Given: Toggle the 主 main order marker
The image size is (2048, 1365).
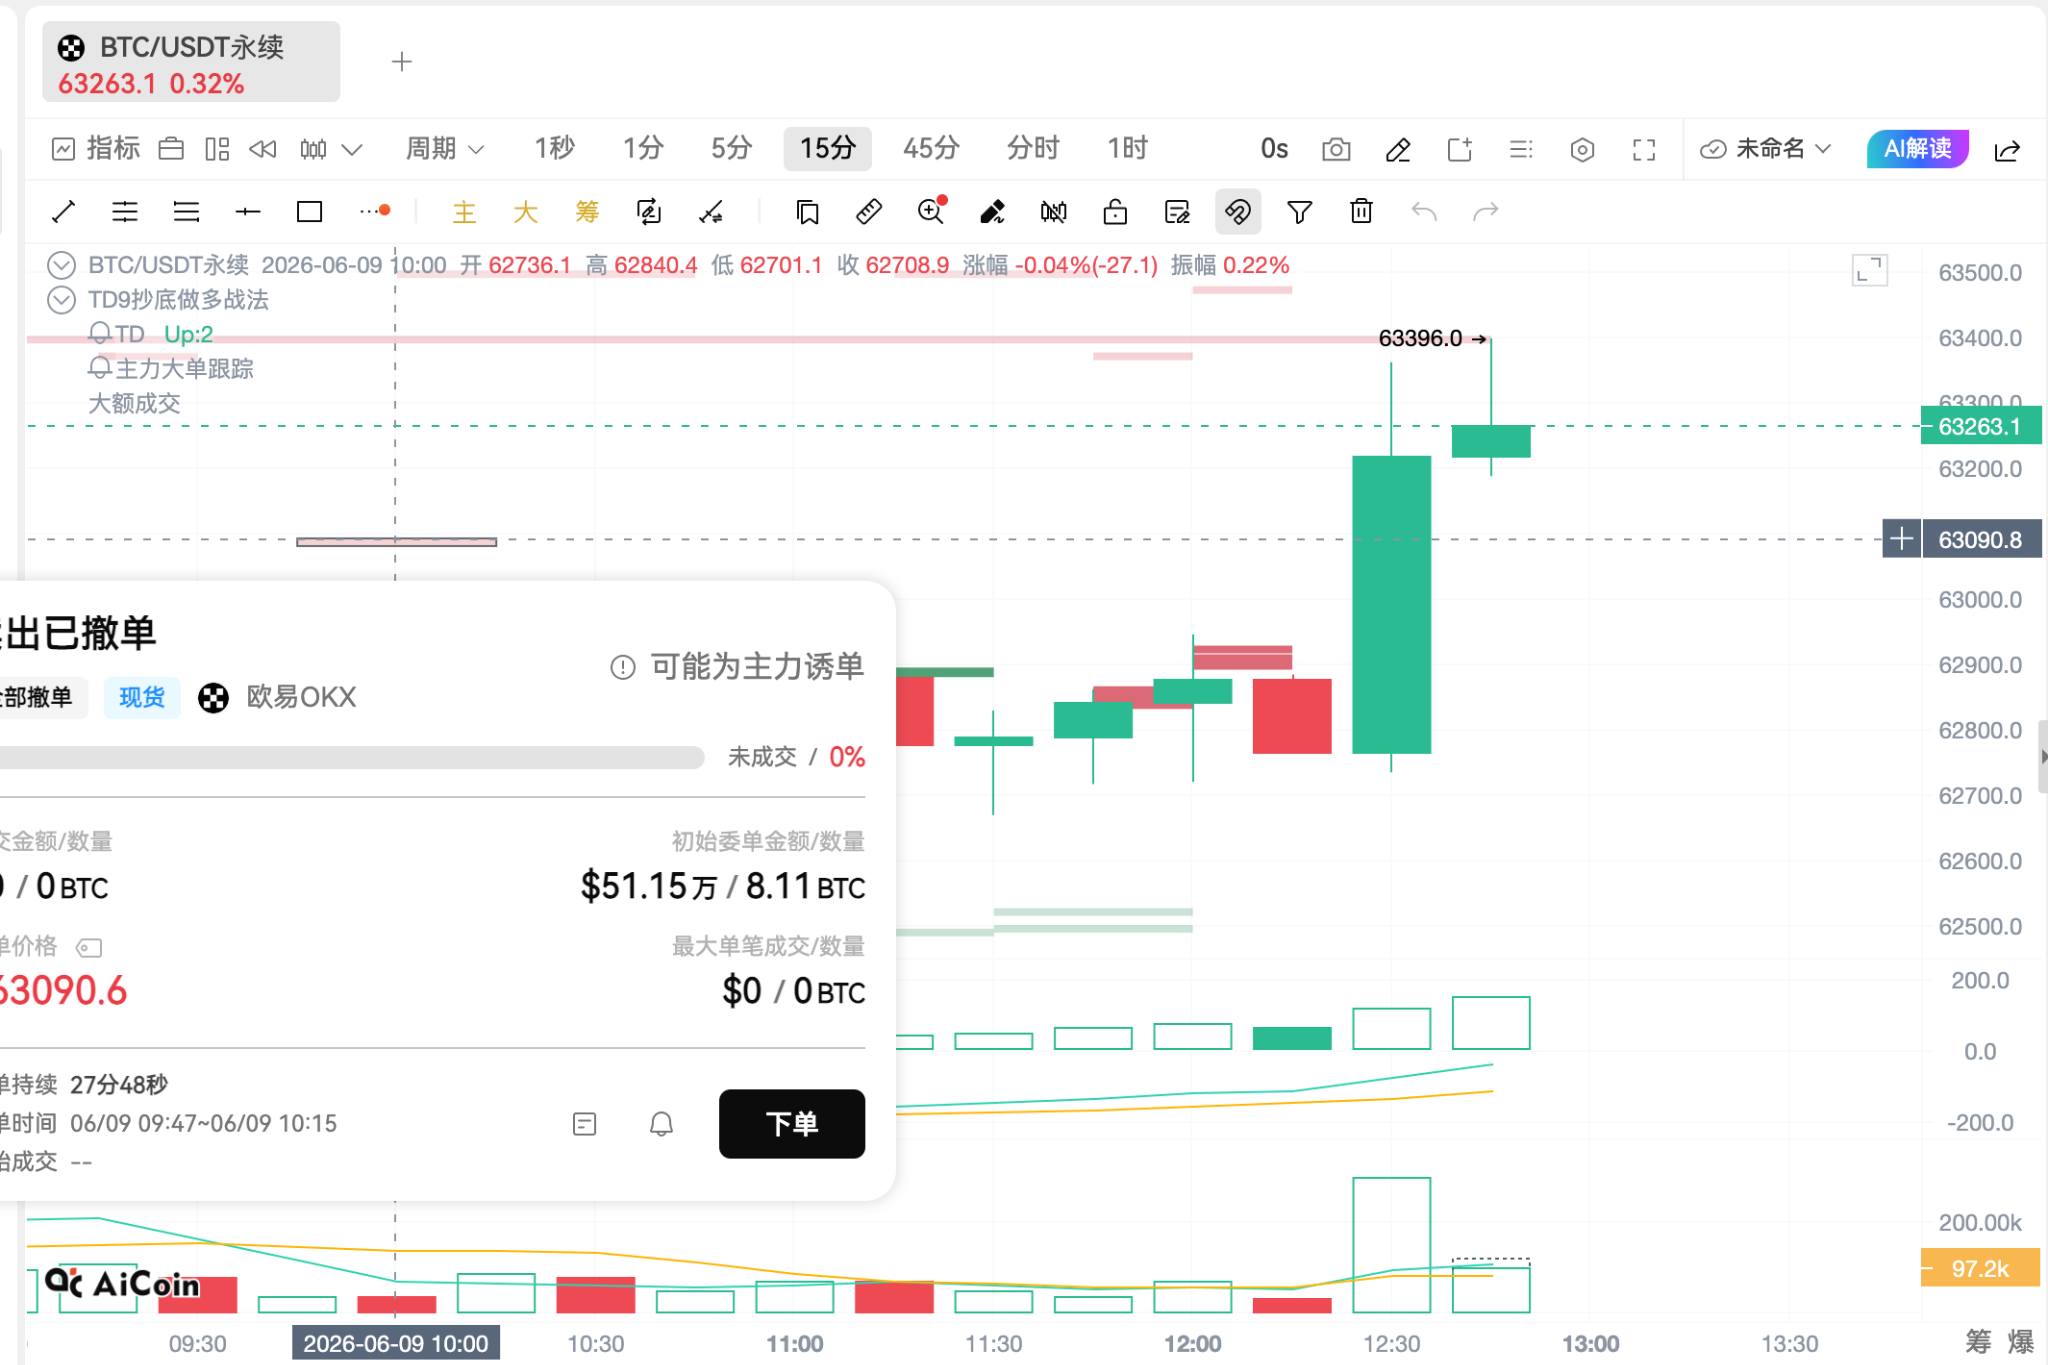Looking at the screenshot, I should pyautogui.click(x=464, y=212).
